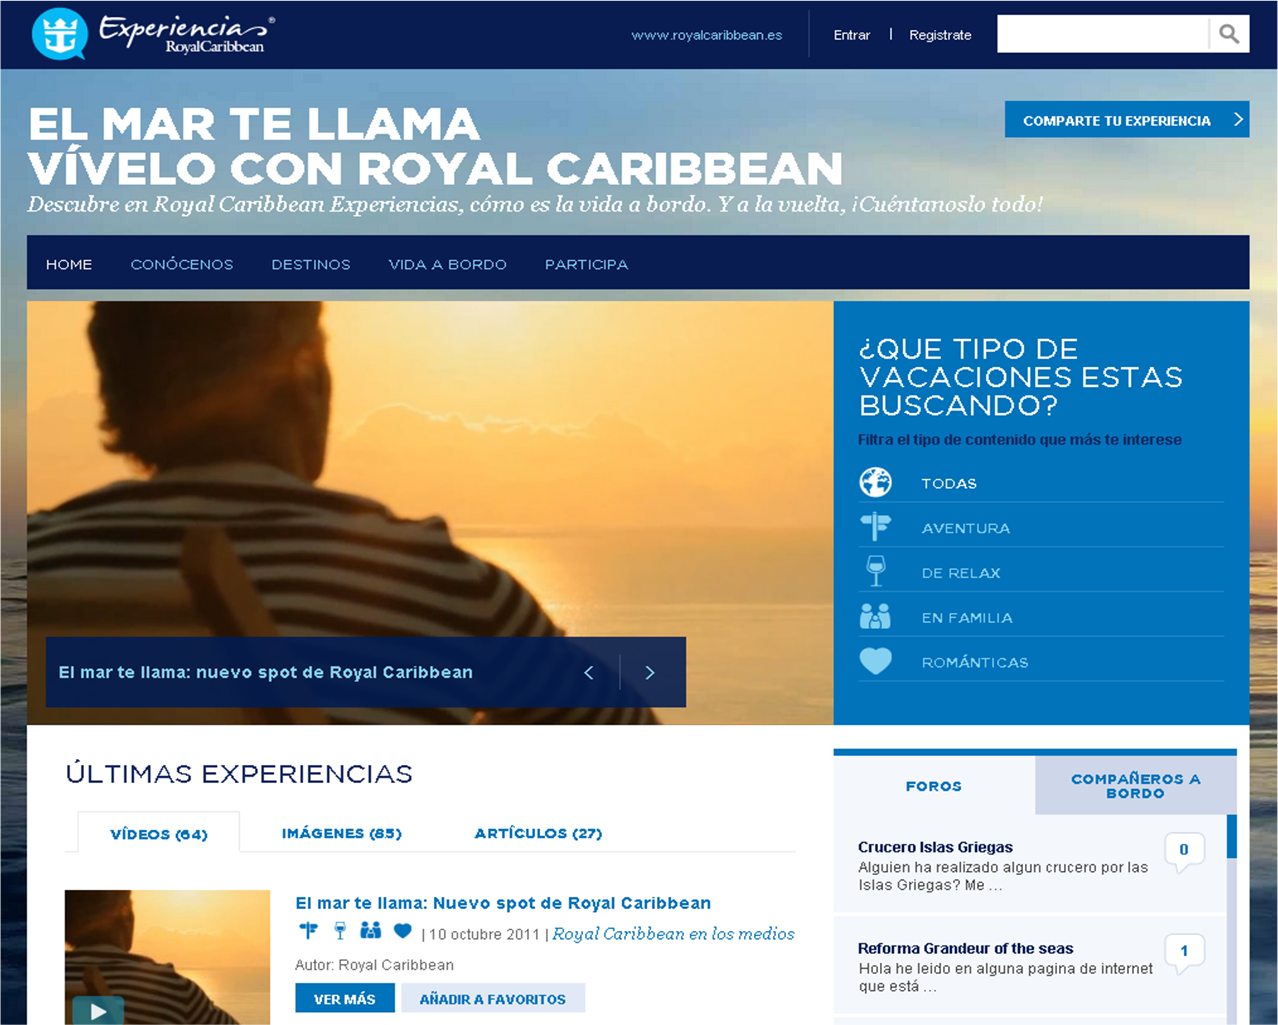This screenshot has height=1025, width=1278.
Task: Open the Regístrate link
Action: point(940,35)
